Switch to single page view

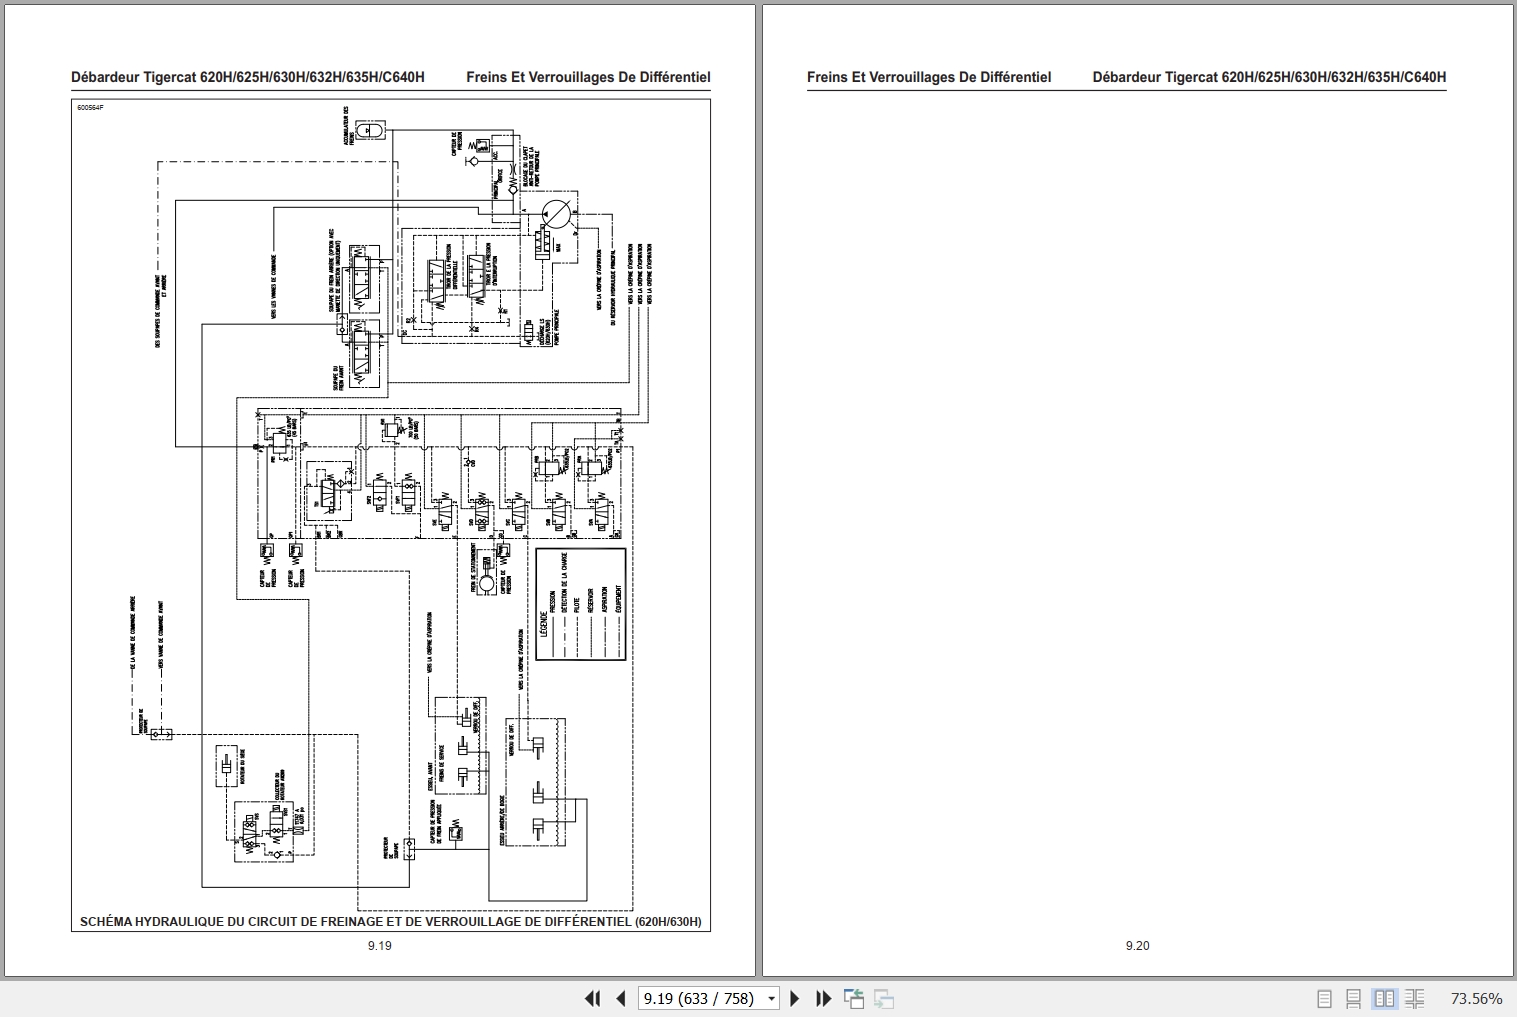point(1326,998)
